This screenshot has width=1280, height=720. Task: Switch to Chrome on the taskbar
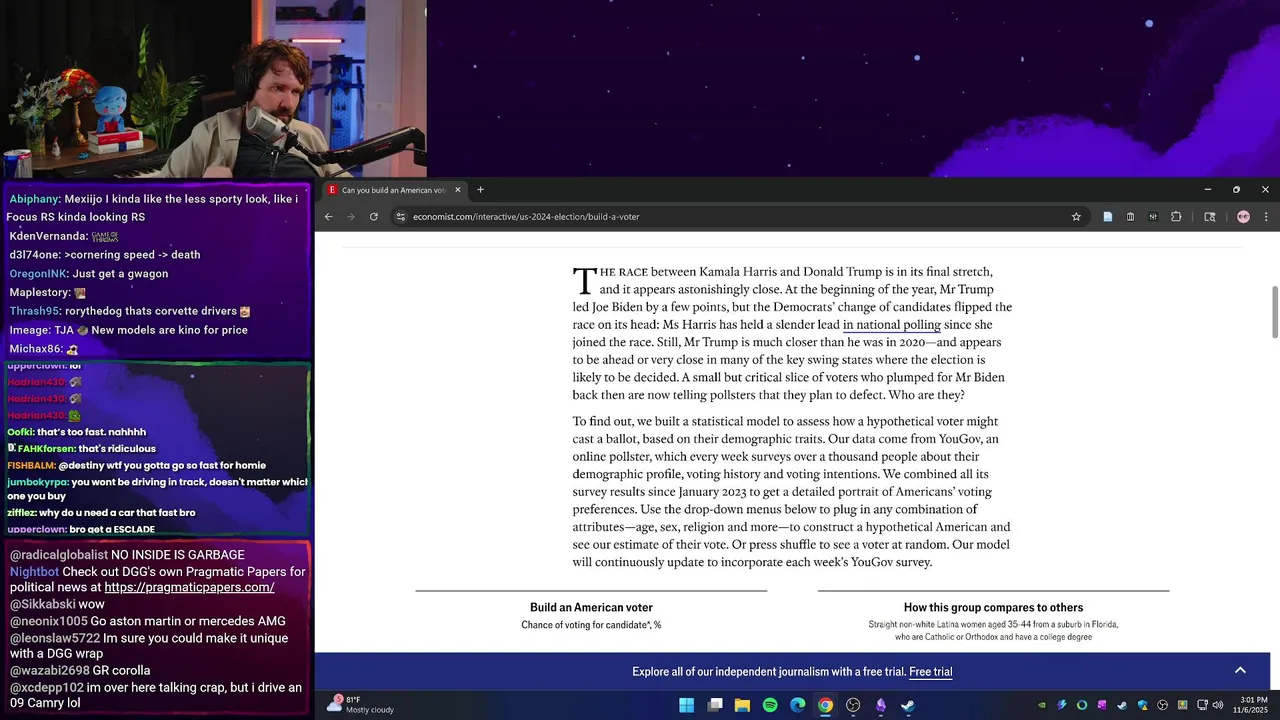pyautogui.click(x=825, y=705)
